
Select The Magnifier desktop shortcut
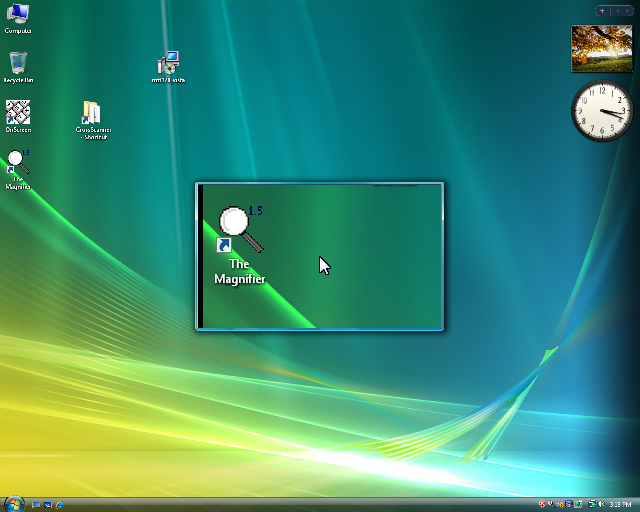pyautogui.click(x=17, y=165)
